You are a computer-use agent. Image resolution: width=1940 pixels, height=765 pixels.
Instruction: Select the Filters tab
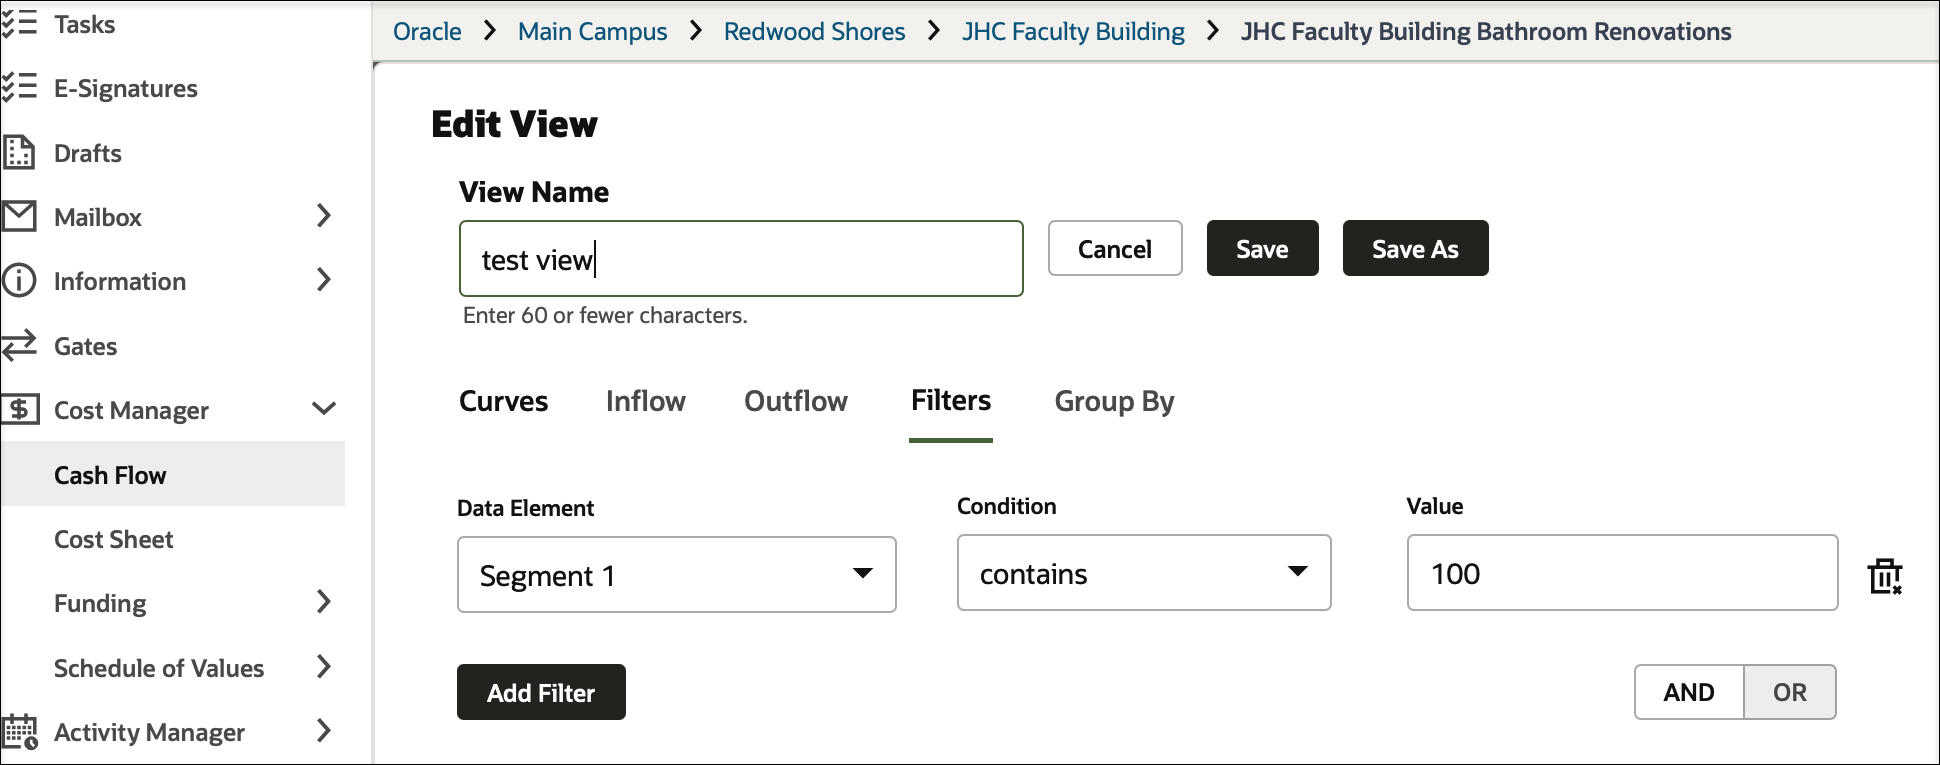click(951, 401)
